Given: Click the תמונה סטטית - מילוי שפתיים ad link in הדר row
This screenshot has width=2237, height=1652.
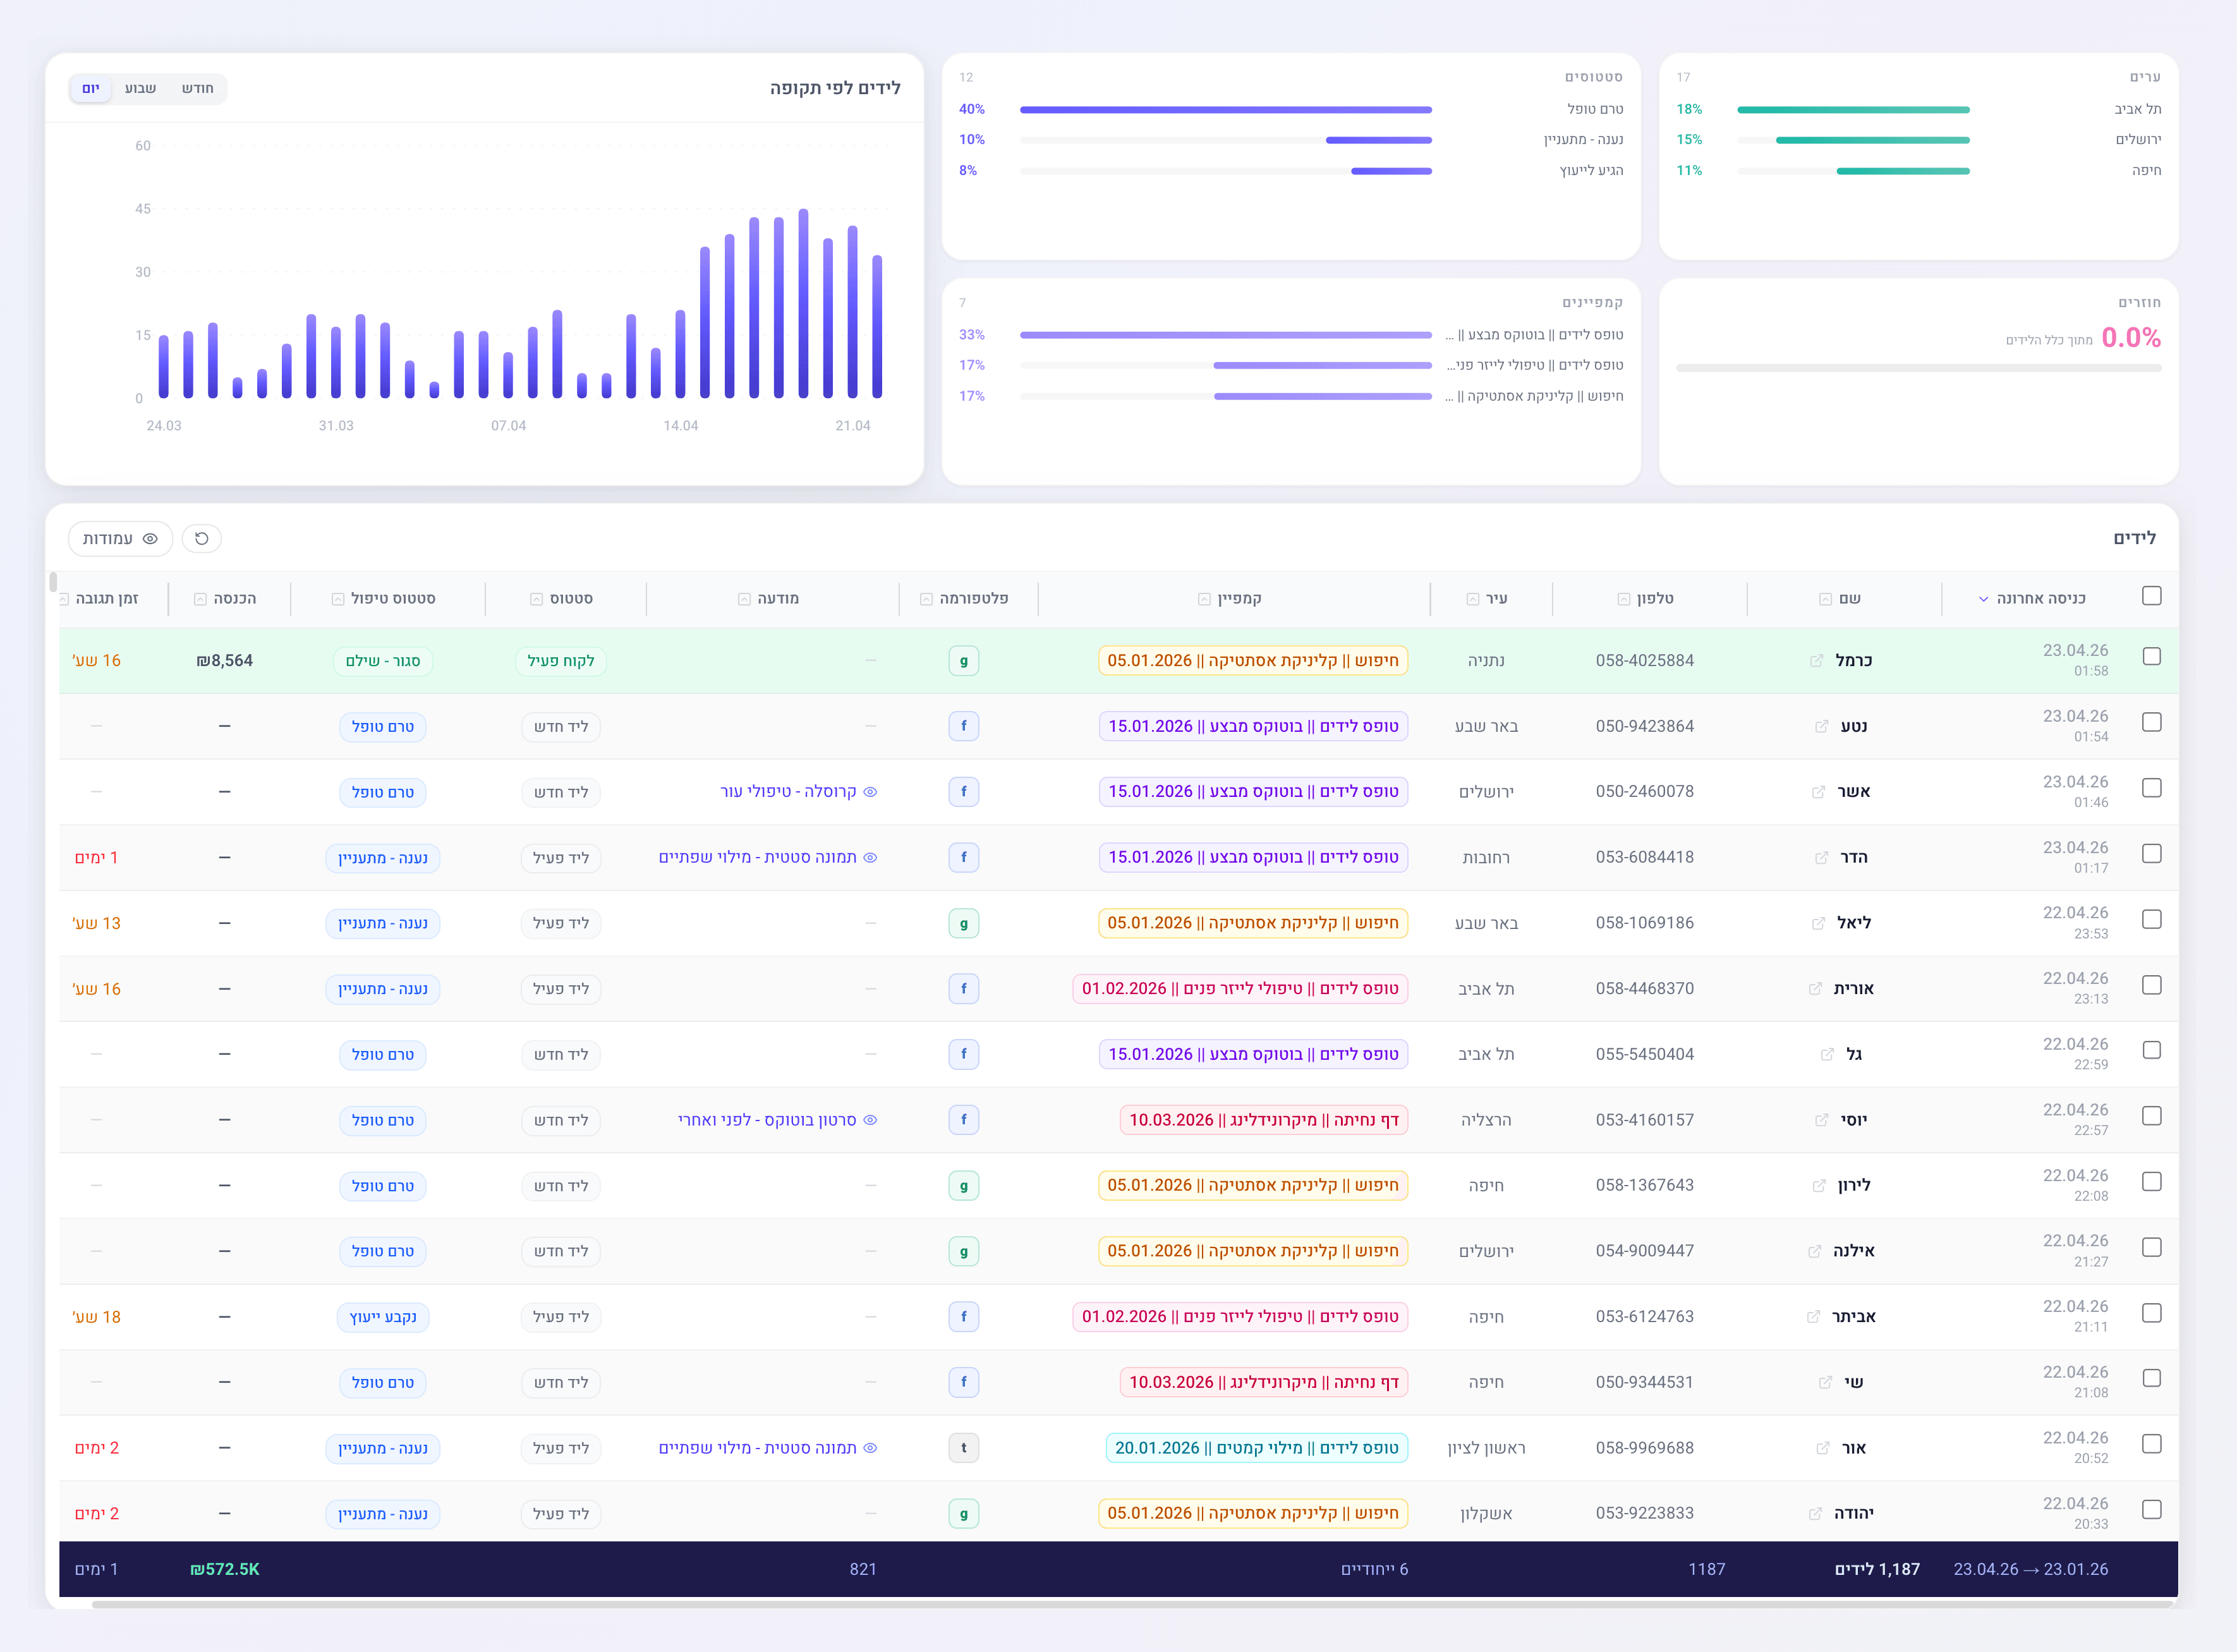Looking at the screenshot, I should pos(757,858).
